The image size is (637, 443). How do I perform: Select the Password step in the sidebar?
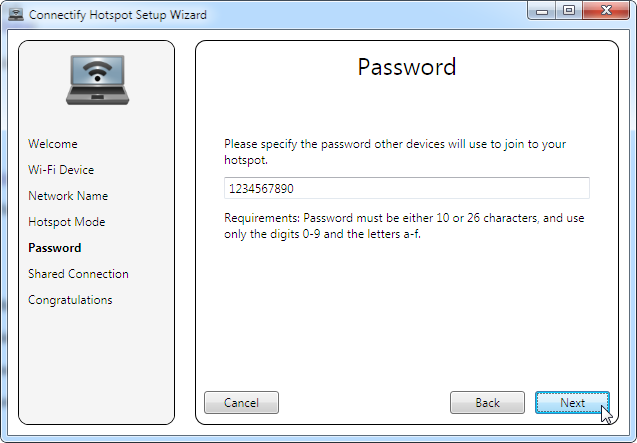(55, 248)
